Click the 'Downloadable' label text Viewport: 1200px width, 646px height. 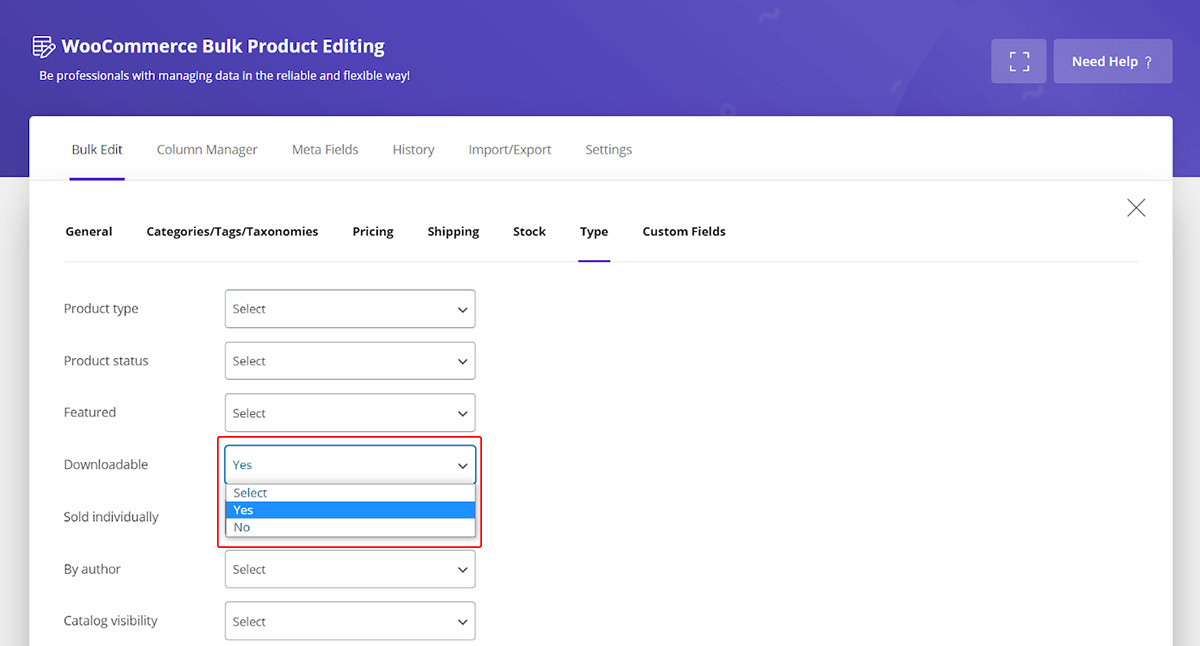click(106, 464)
